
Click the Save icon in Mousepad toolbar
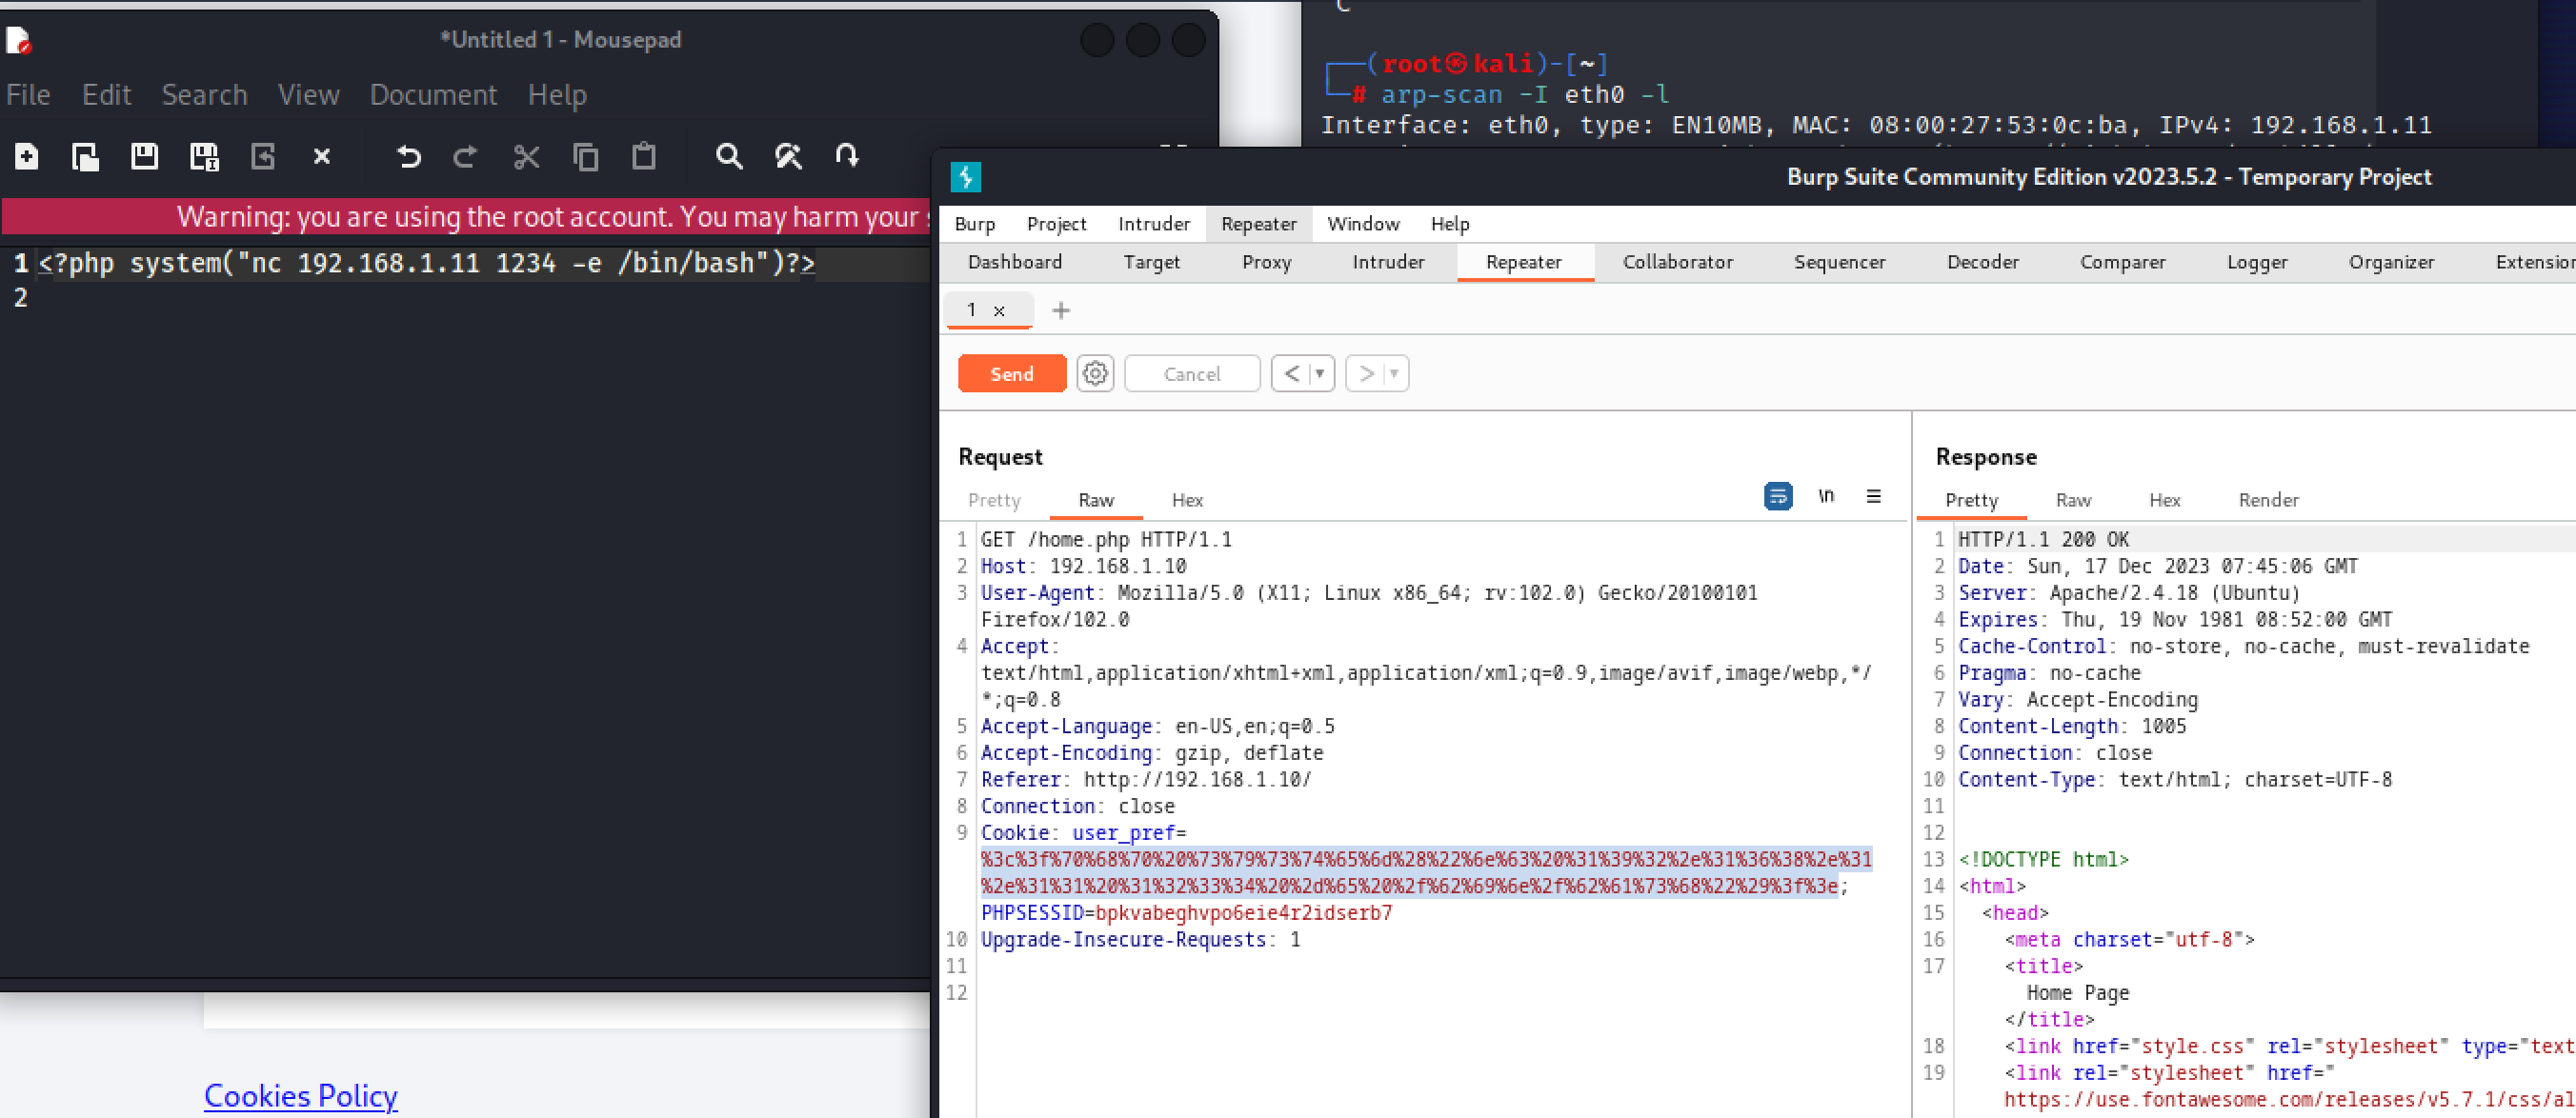coord(144,156)
